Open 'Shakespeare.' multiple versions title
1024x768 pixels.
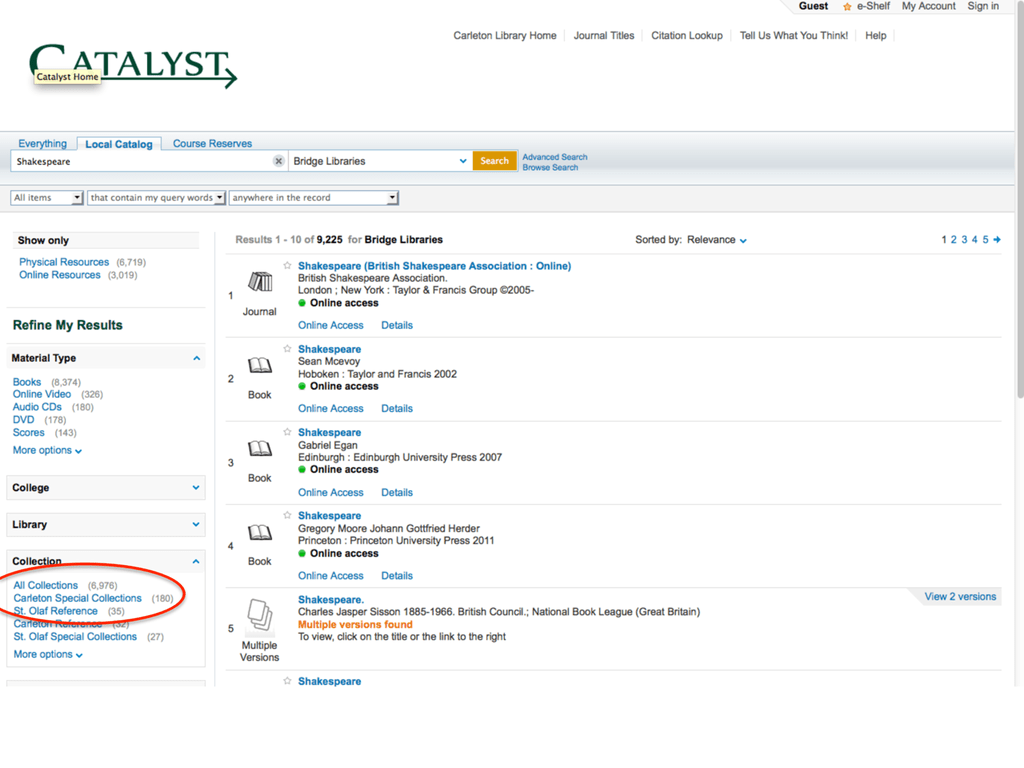point(331,600)
